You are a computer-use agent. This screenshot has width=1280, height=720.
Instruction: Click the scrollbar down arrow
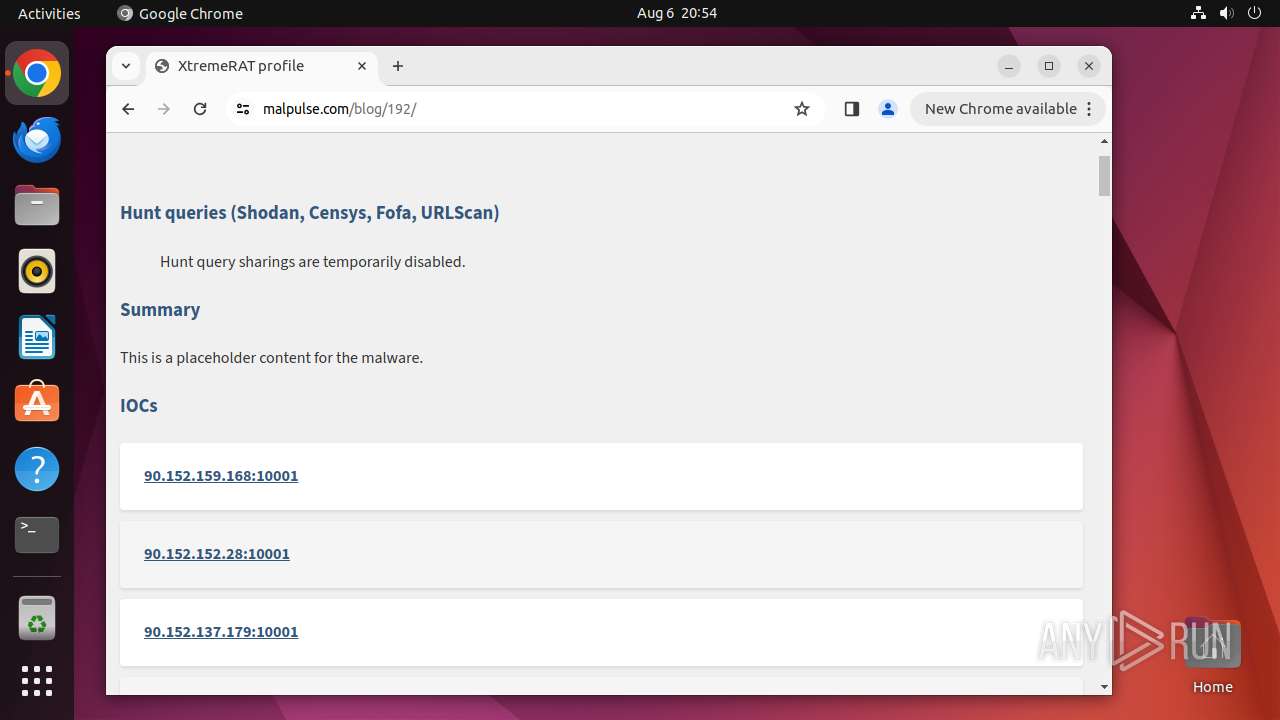coord(1104,687)
